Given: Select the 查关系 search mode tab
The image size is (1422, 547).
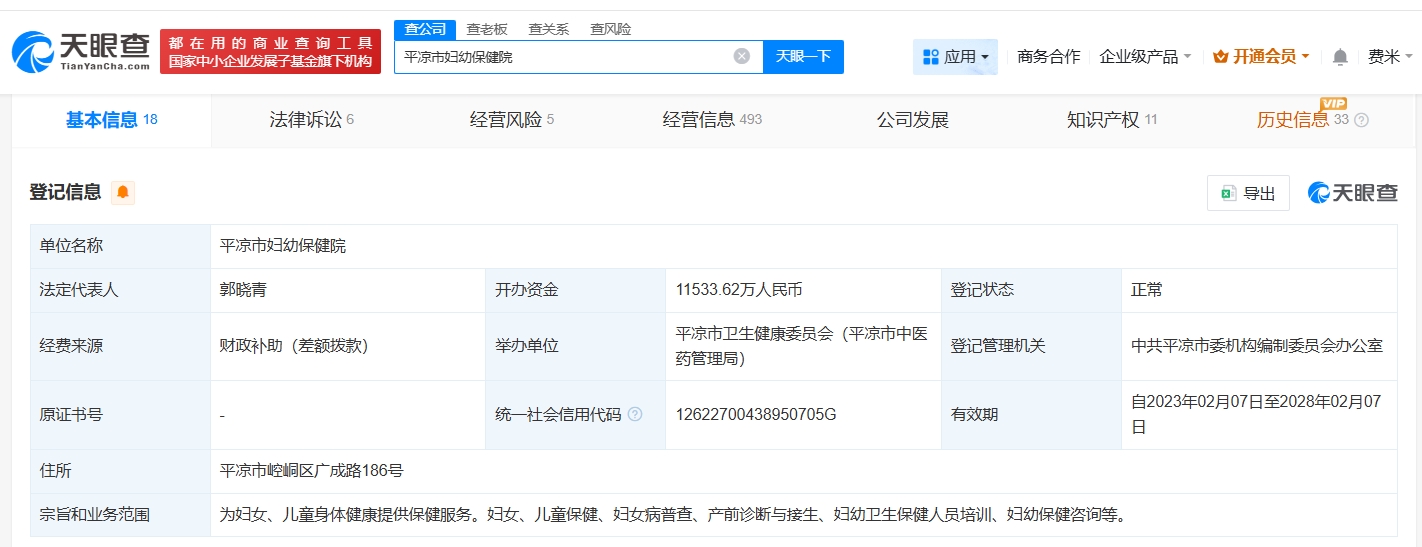Looking at the screenshot, I should 548,29.
